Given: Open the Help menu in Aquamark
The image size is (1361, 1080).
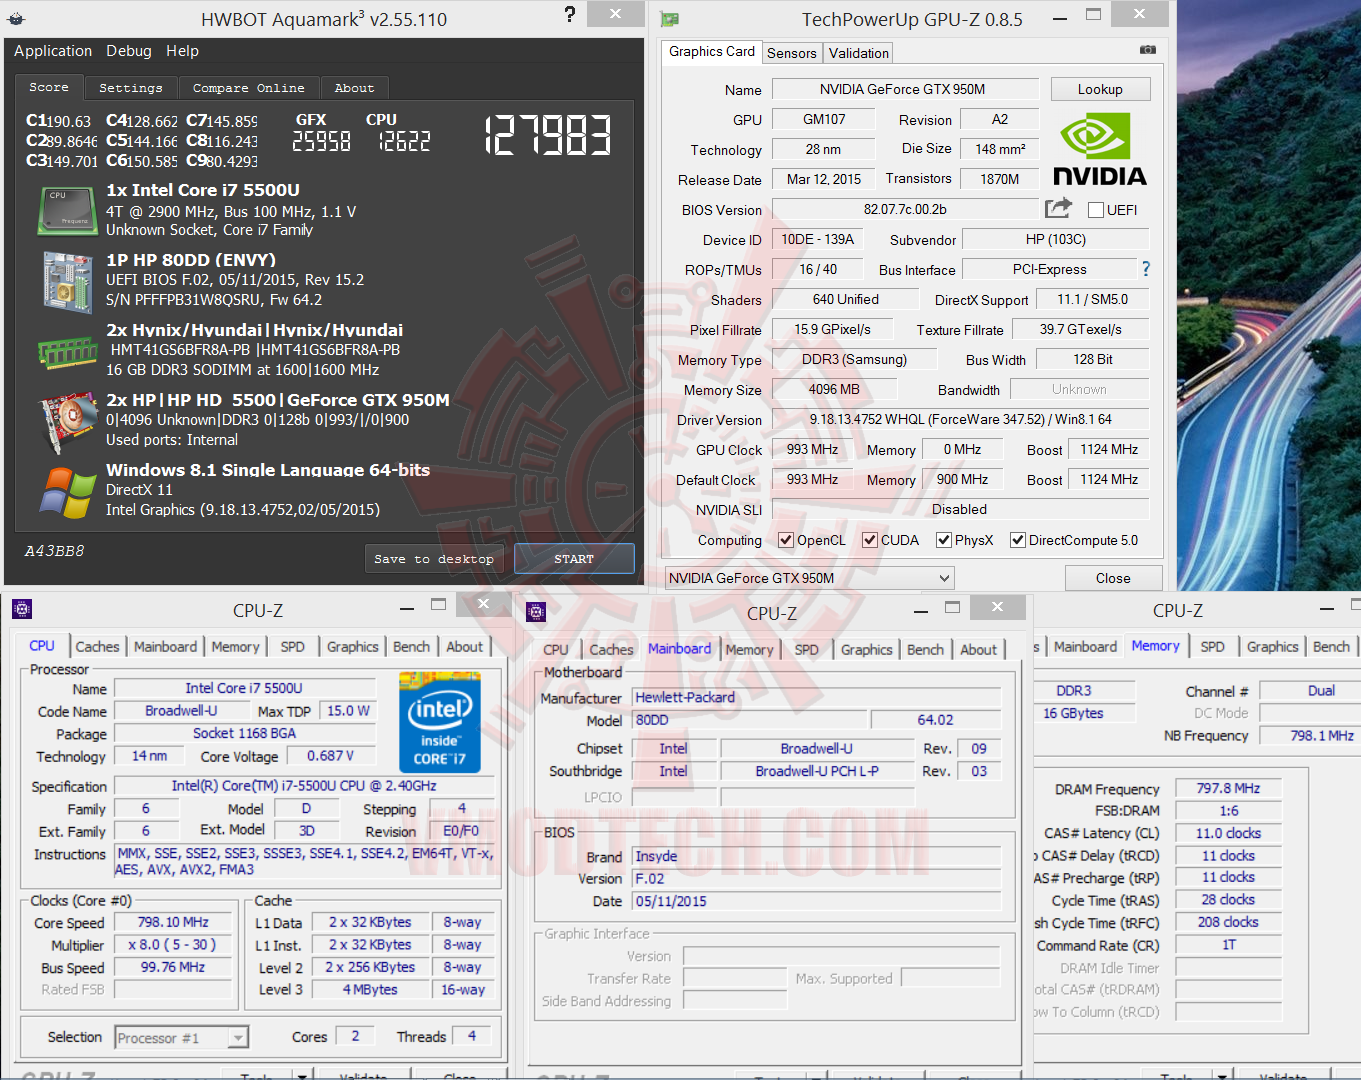Looking at the screenshot, I should point(182,51).
